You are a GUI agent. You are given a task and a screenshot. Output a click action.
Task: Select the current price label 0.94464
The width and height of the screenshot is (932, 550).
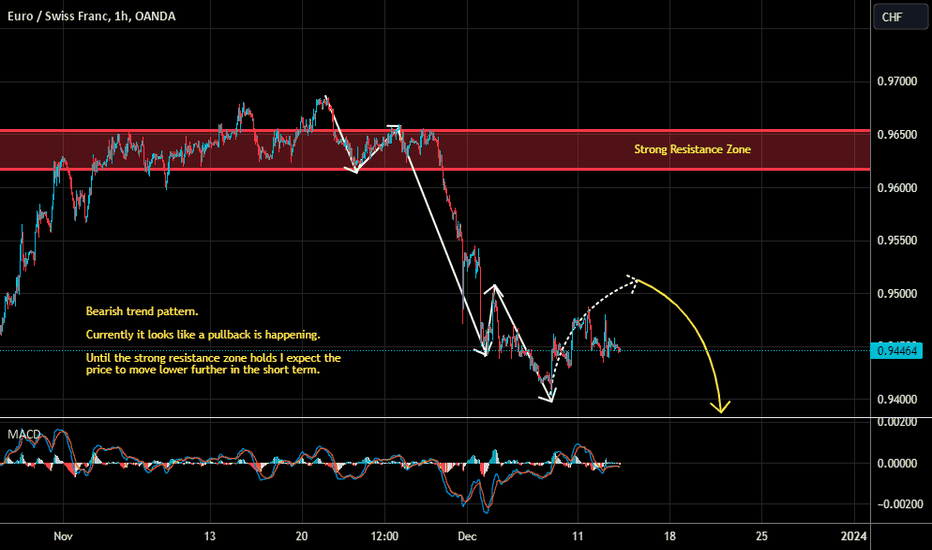tap(897, 351)
